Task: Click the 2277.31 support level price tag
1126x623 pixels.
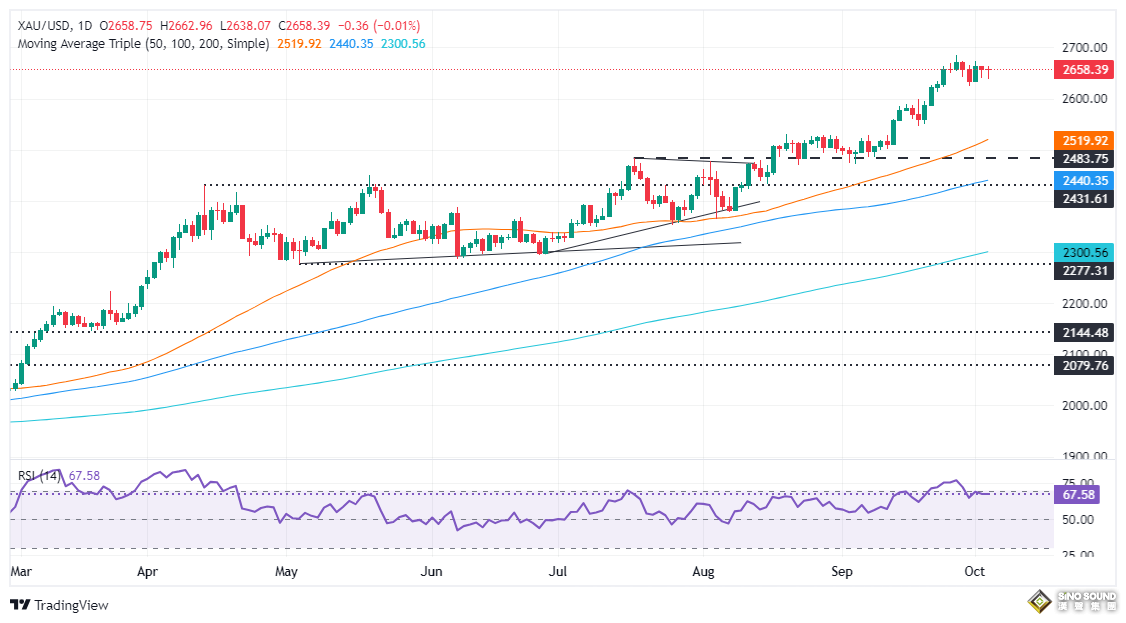Action: click(1084, 270)
